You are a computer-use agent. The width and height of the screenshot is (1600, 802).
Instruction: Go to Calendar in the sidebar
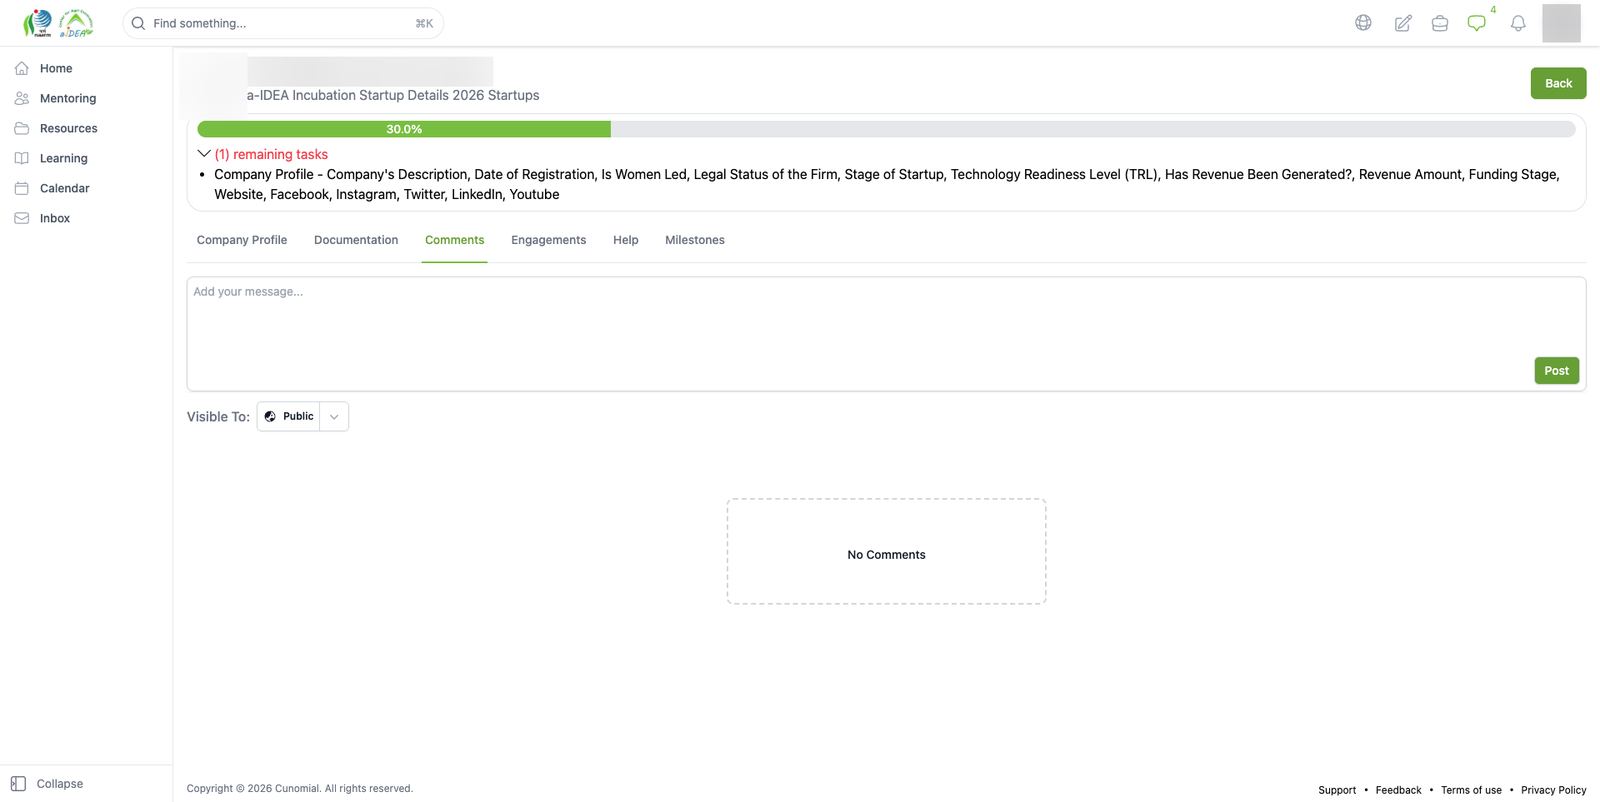click(65, 188)
